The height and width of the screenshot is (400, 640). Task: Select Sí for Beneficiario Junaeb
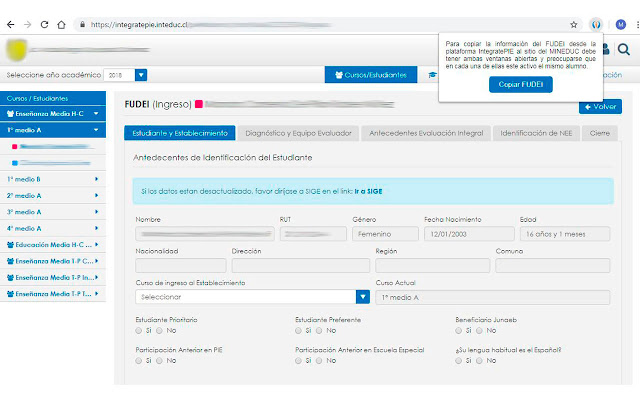pyautogui.click(x=458, y=331)
